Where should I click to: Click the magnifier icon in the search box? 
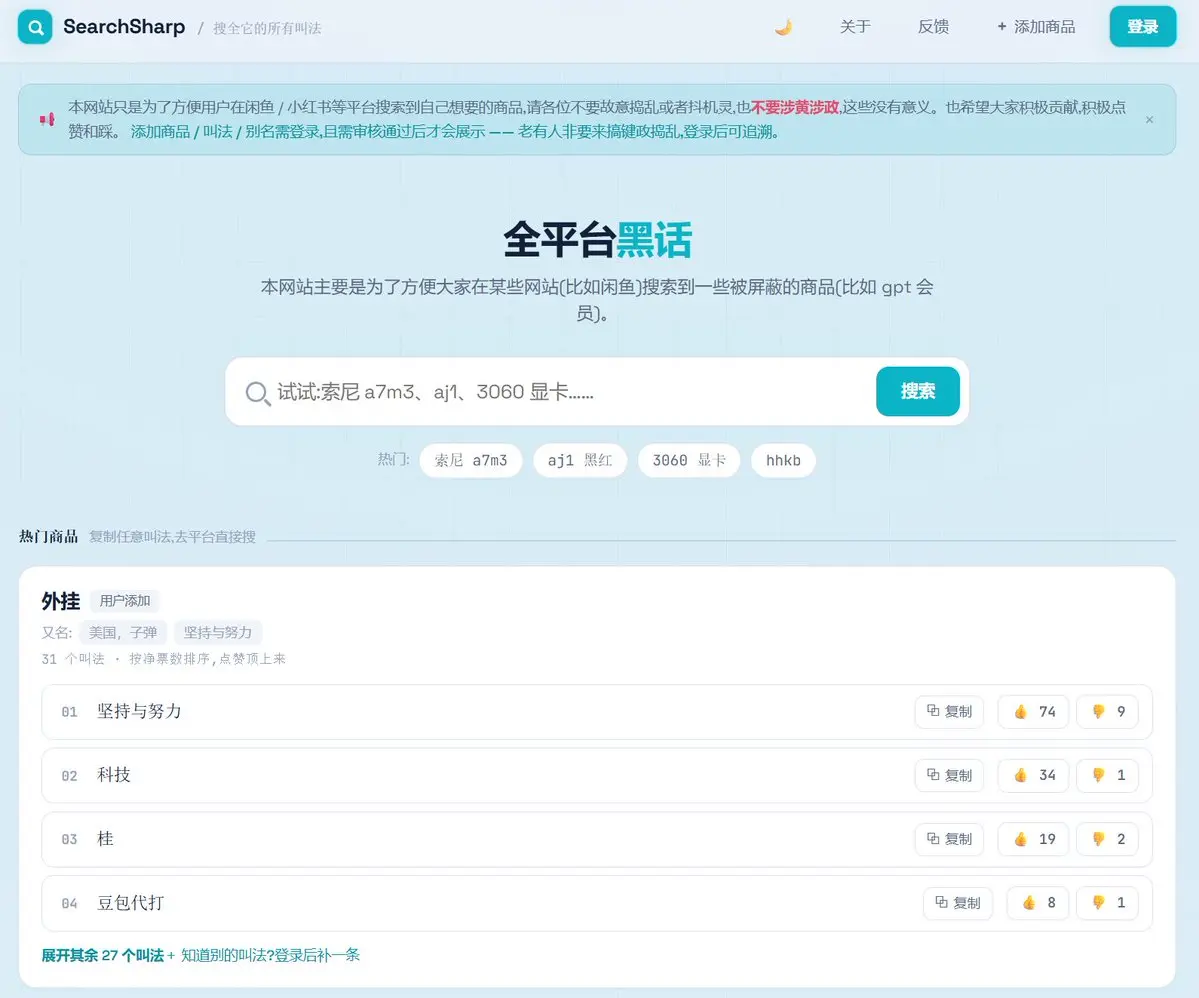(x=258, y=393)
